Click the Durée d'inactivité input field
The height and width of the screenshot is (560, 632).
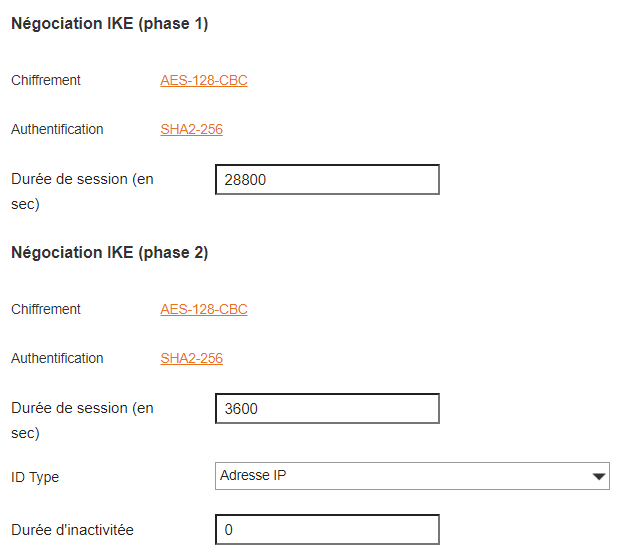pyautogui.click(x=327, y=530)
